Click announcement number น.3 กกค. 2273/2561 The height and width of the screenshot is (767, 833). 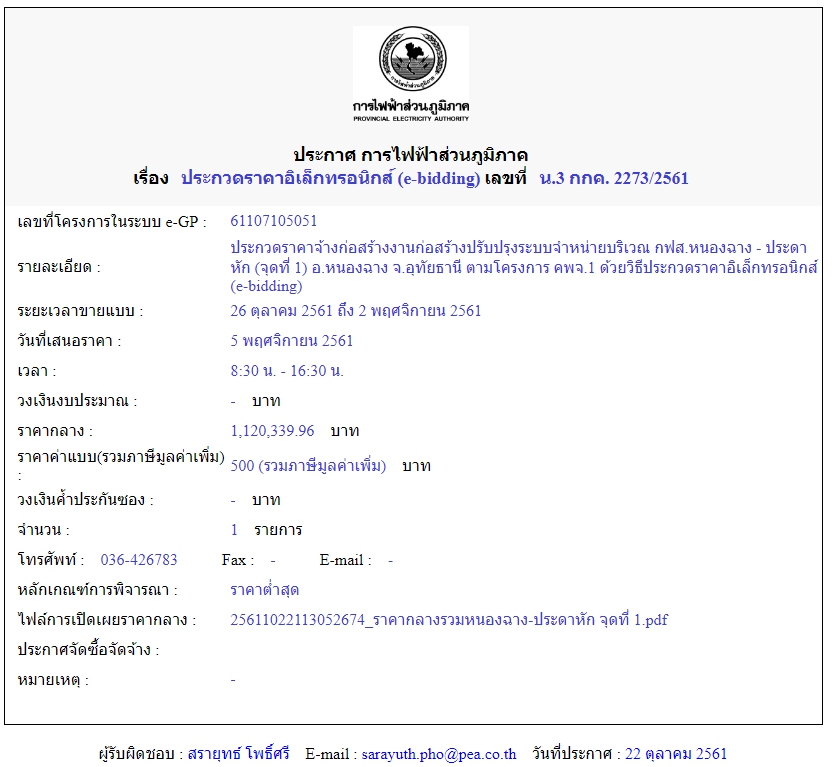[x=614, y=178]
